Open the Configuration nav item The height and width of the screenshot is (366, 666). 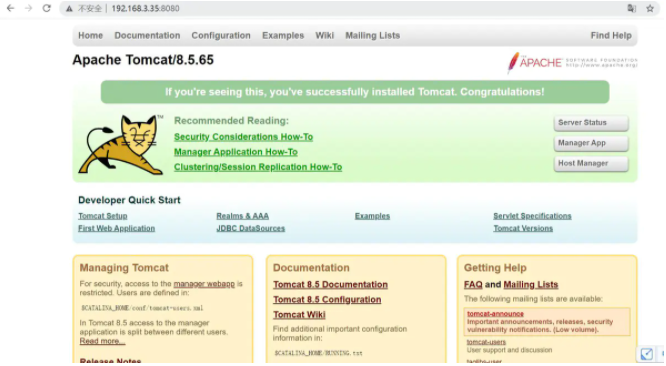pyautogui.click(x=221, y=36)
